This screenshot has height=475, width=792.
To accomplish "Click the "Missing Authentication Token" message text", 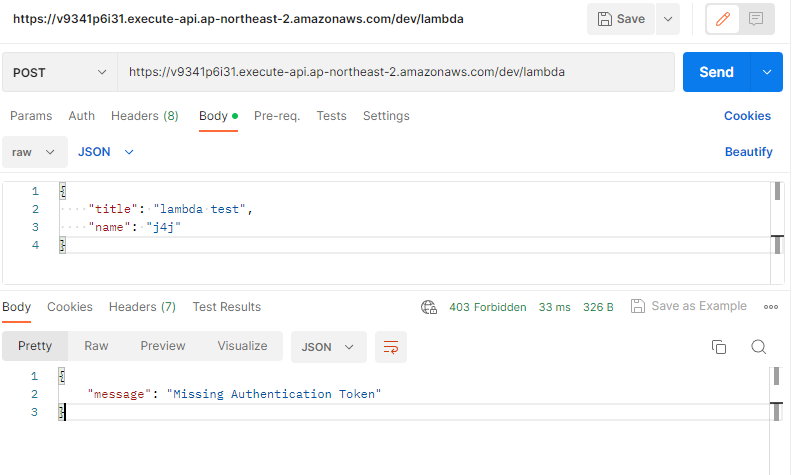I will click(274, 394).
